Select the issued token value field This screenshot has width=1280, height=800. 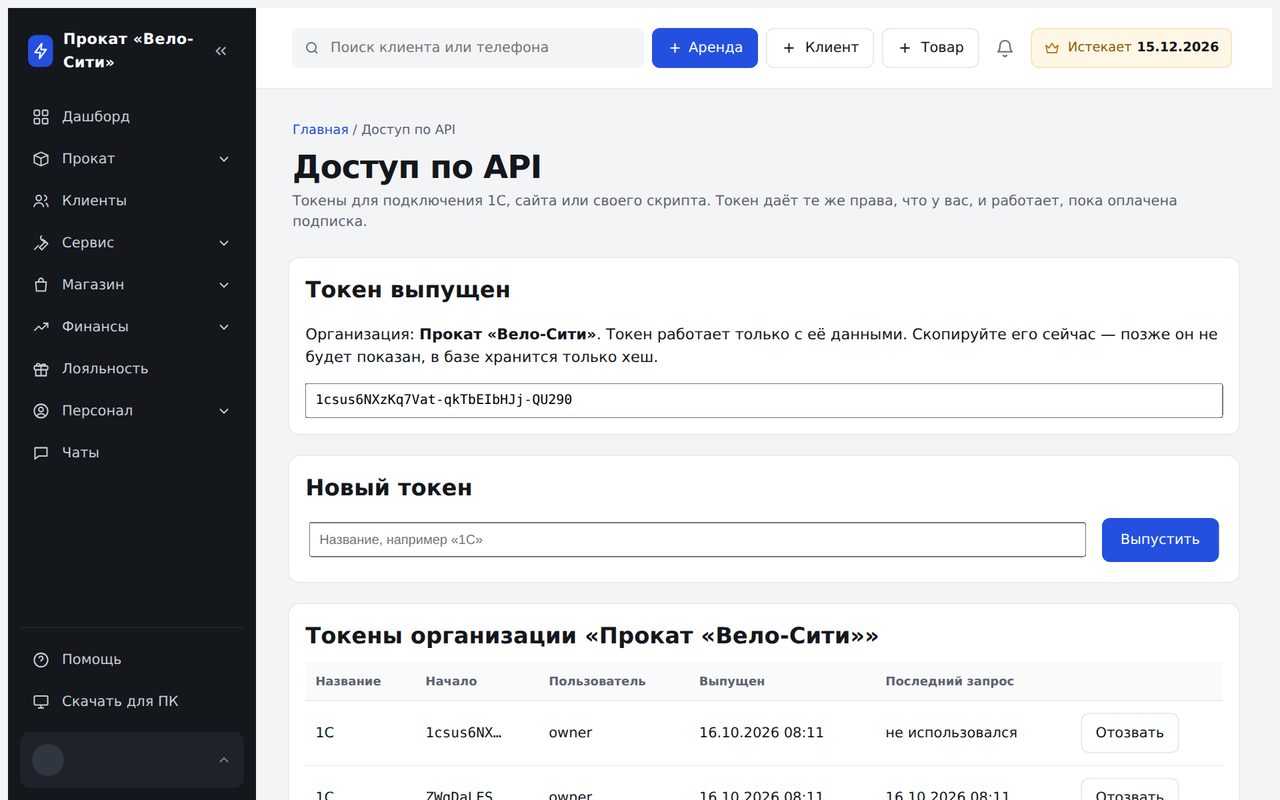[x=764, y=400]
